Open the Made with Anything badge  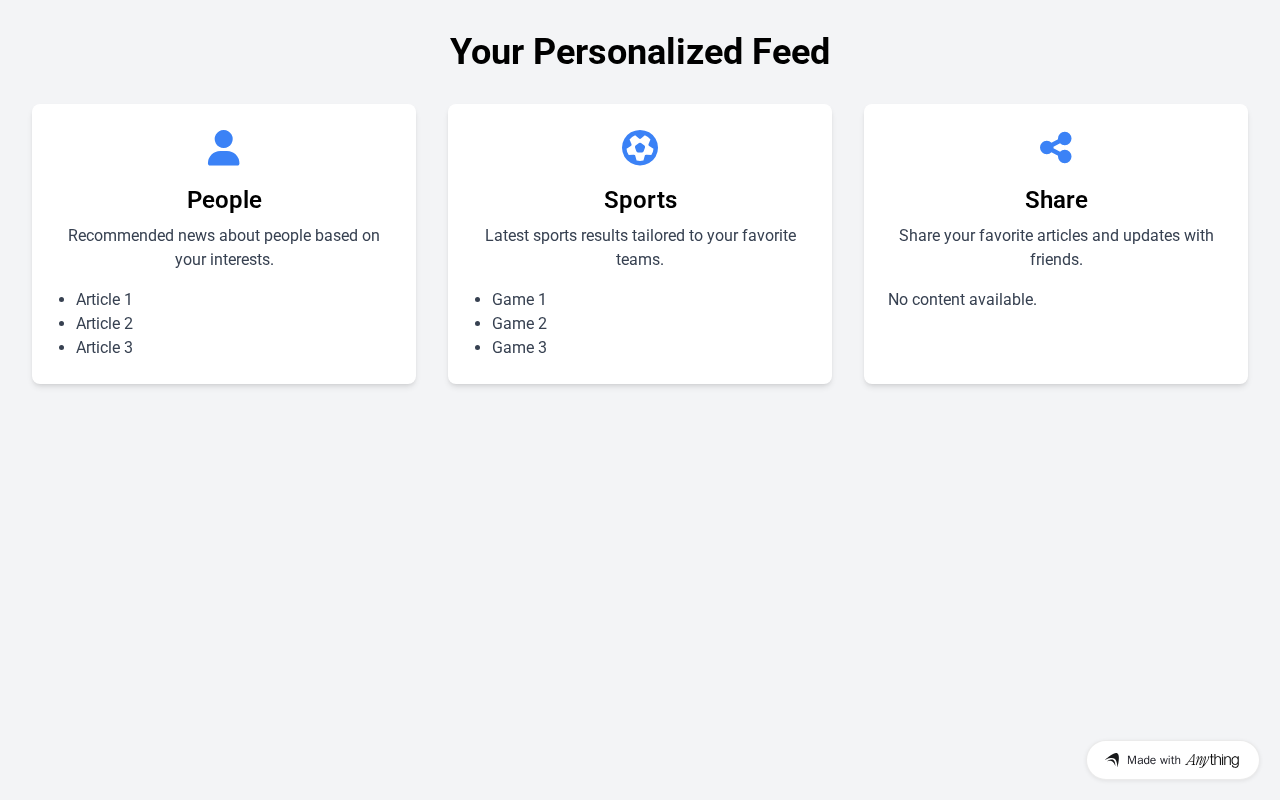click(x=1172, y=760)
